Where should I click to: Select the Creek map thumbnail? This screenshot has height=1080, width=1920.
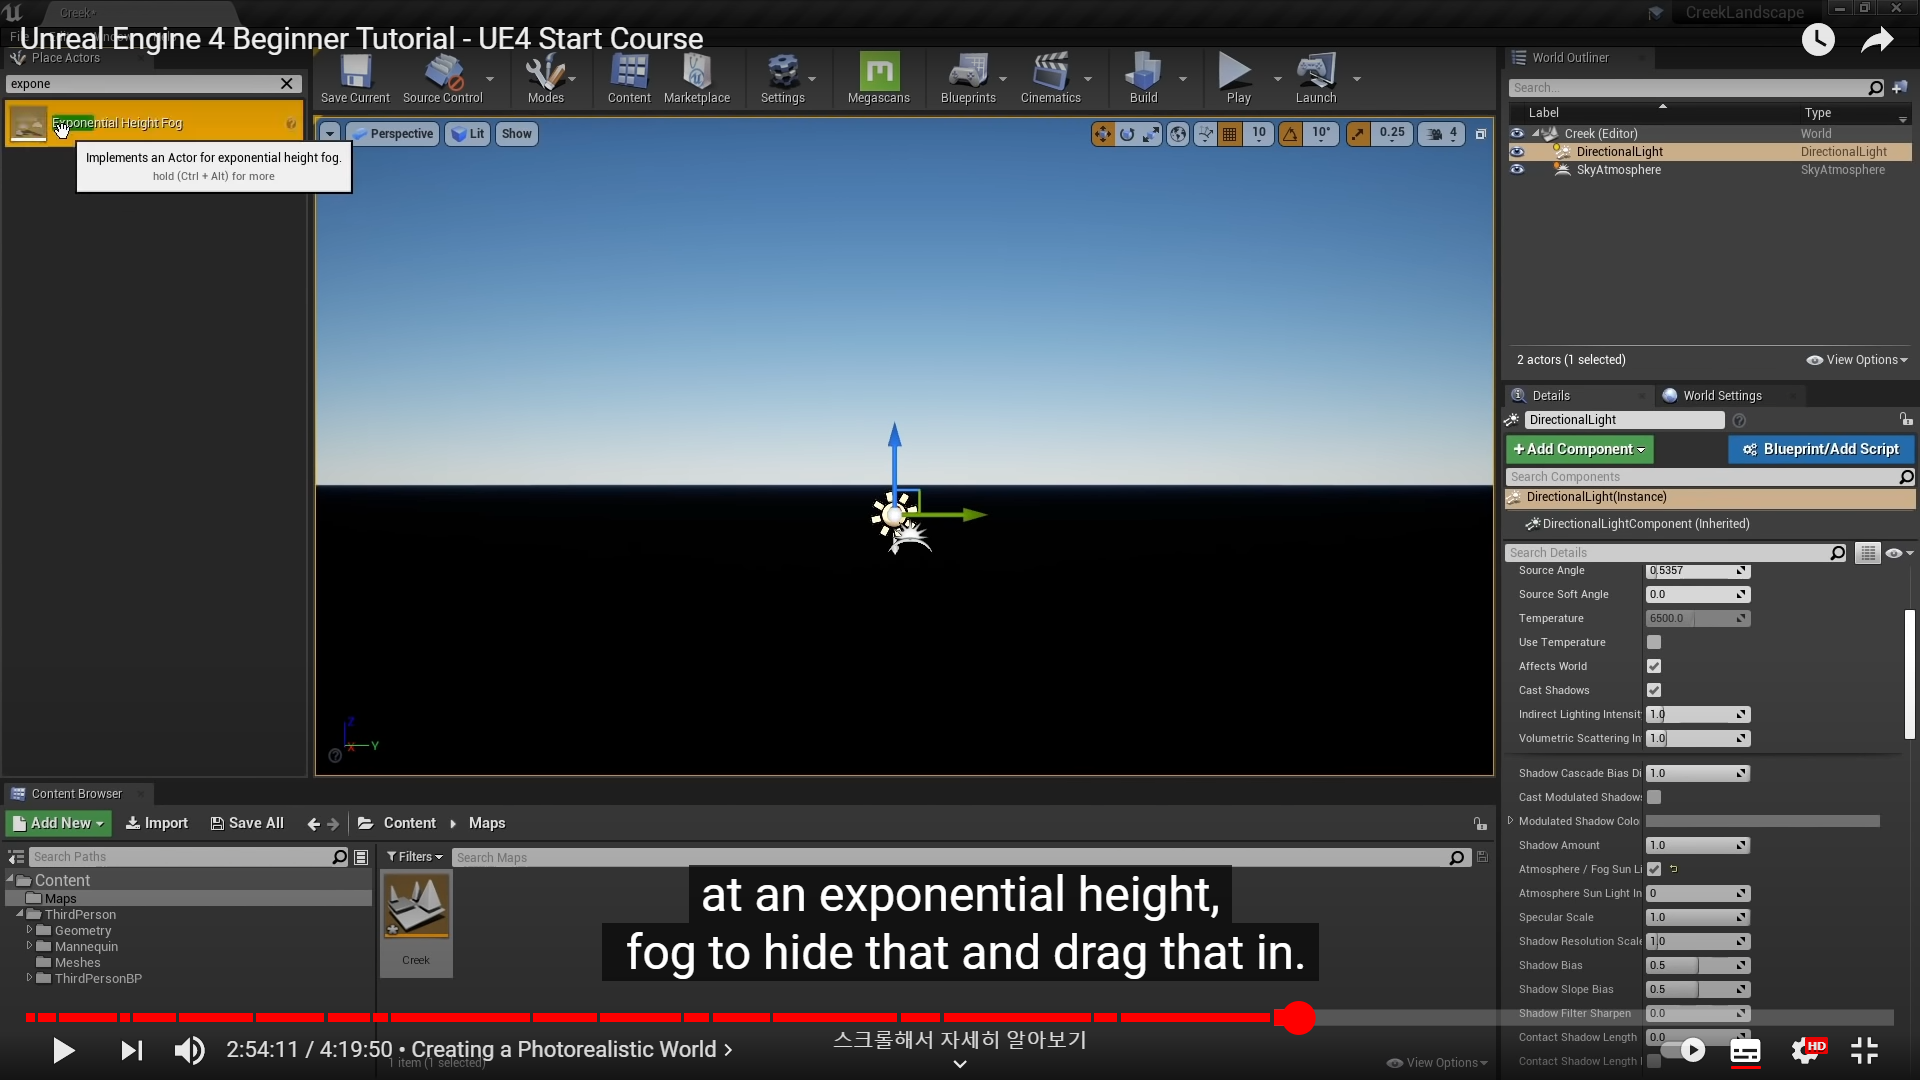416,908
